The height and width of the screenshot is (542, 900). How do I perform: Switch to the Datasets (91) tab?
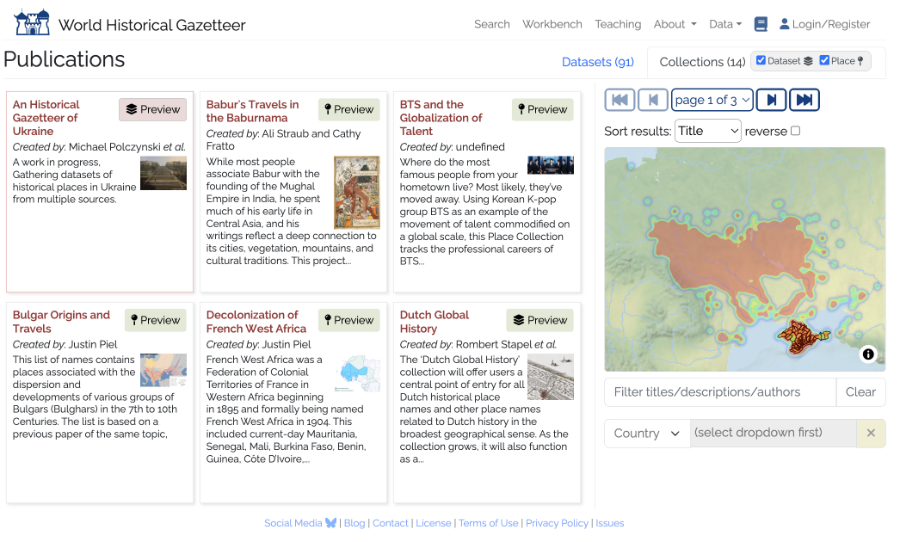pyautogui.click(x=597, y=62)
